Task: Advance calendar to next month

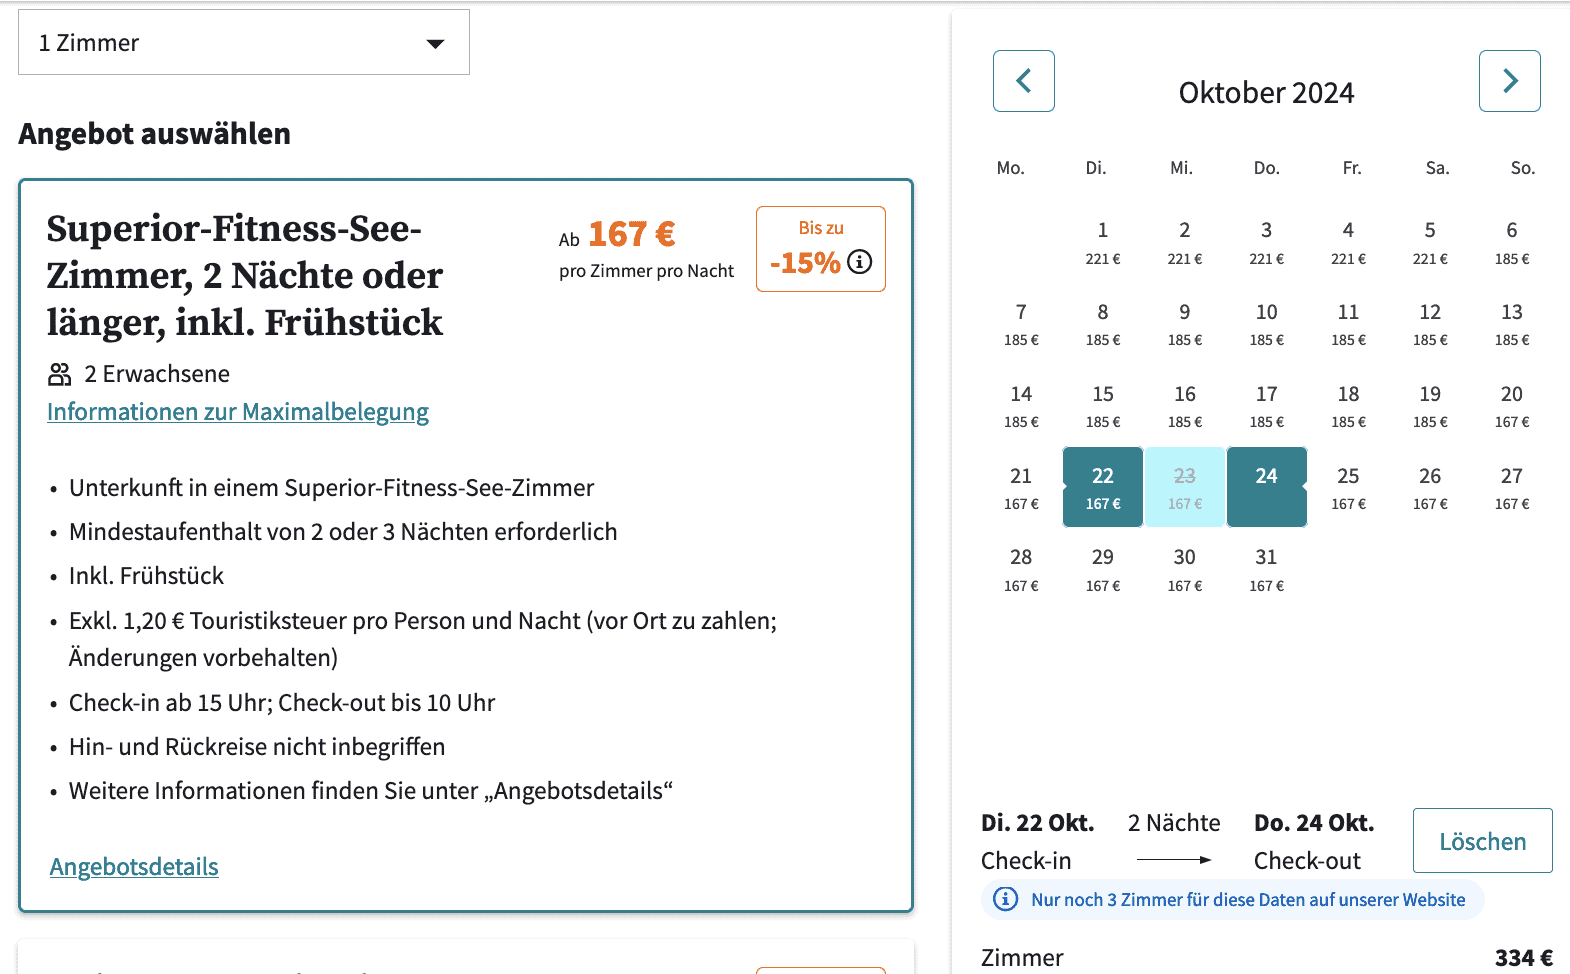Action: (1509, 81)
